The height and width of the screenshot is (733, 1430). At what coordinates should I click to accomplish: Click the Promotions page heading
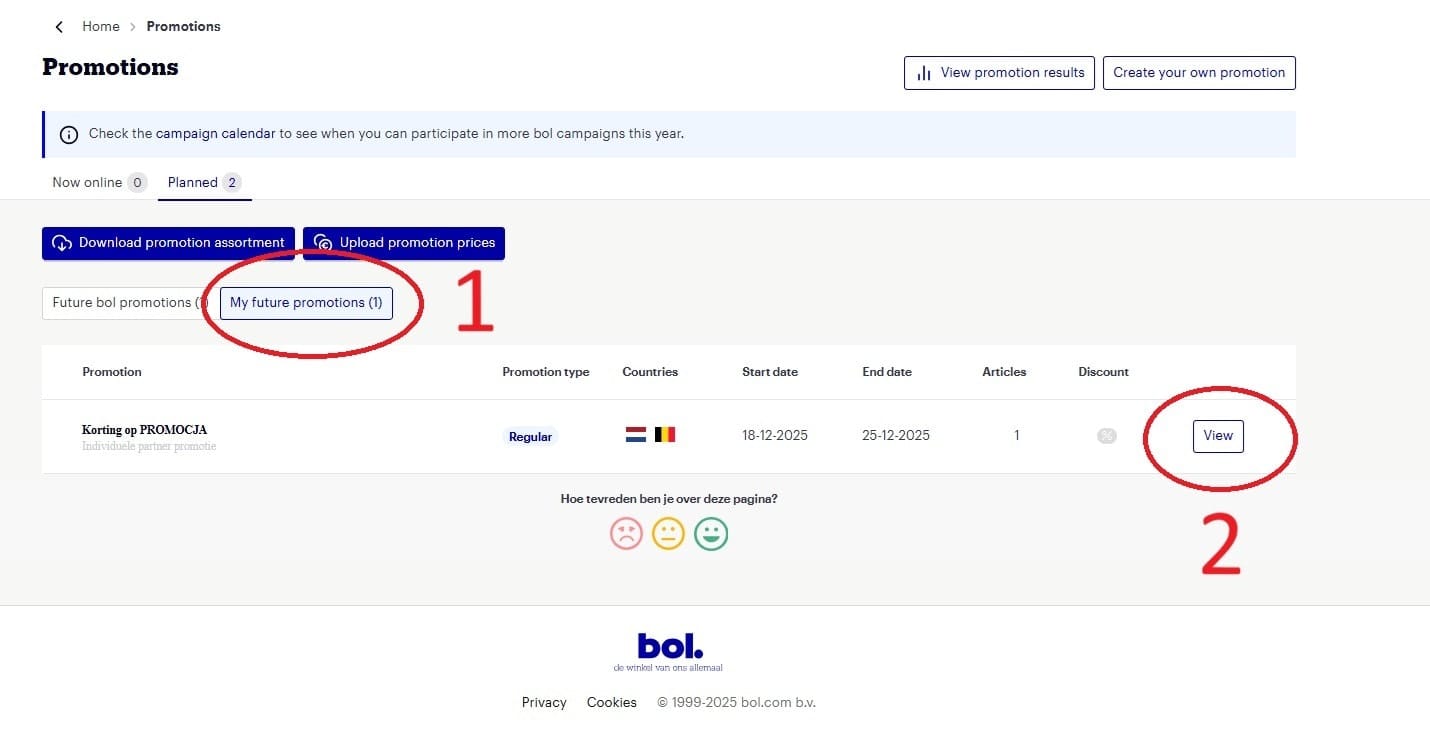pos(110,67)
